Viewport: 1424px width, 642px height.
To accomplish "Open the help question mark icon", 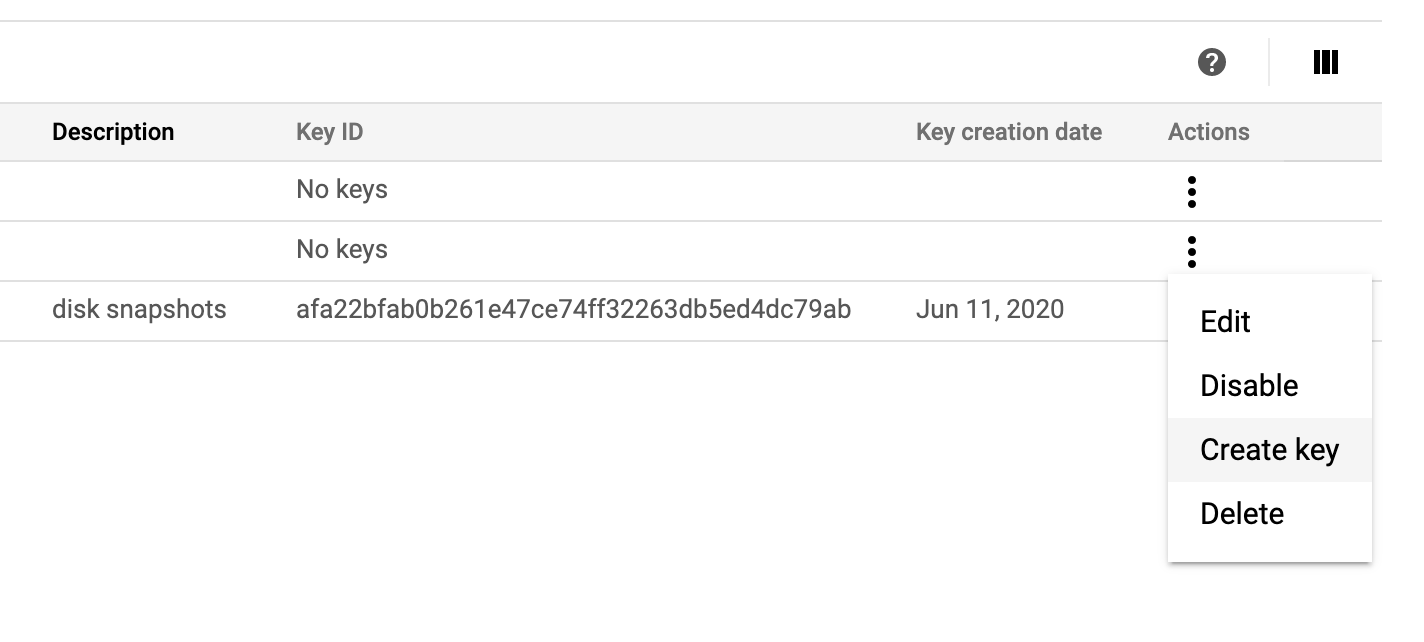I will point(1211,62).
